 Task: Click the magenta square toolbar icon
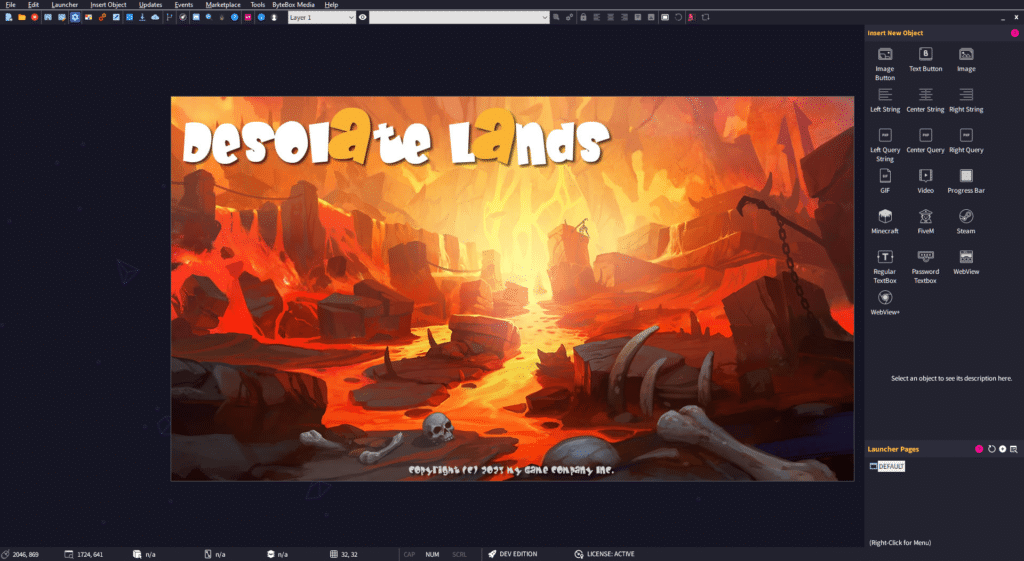pos(248,18)
